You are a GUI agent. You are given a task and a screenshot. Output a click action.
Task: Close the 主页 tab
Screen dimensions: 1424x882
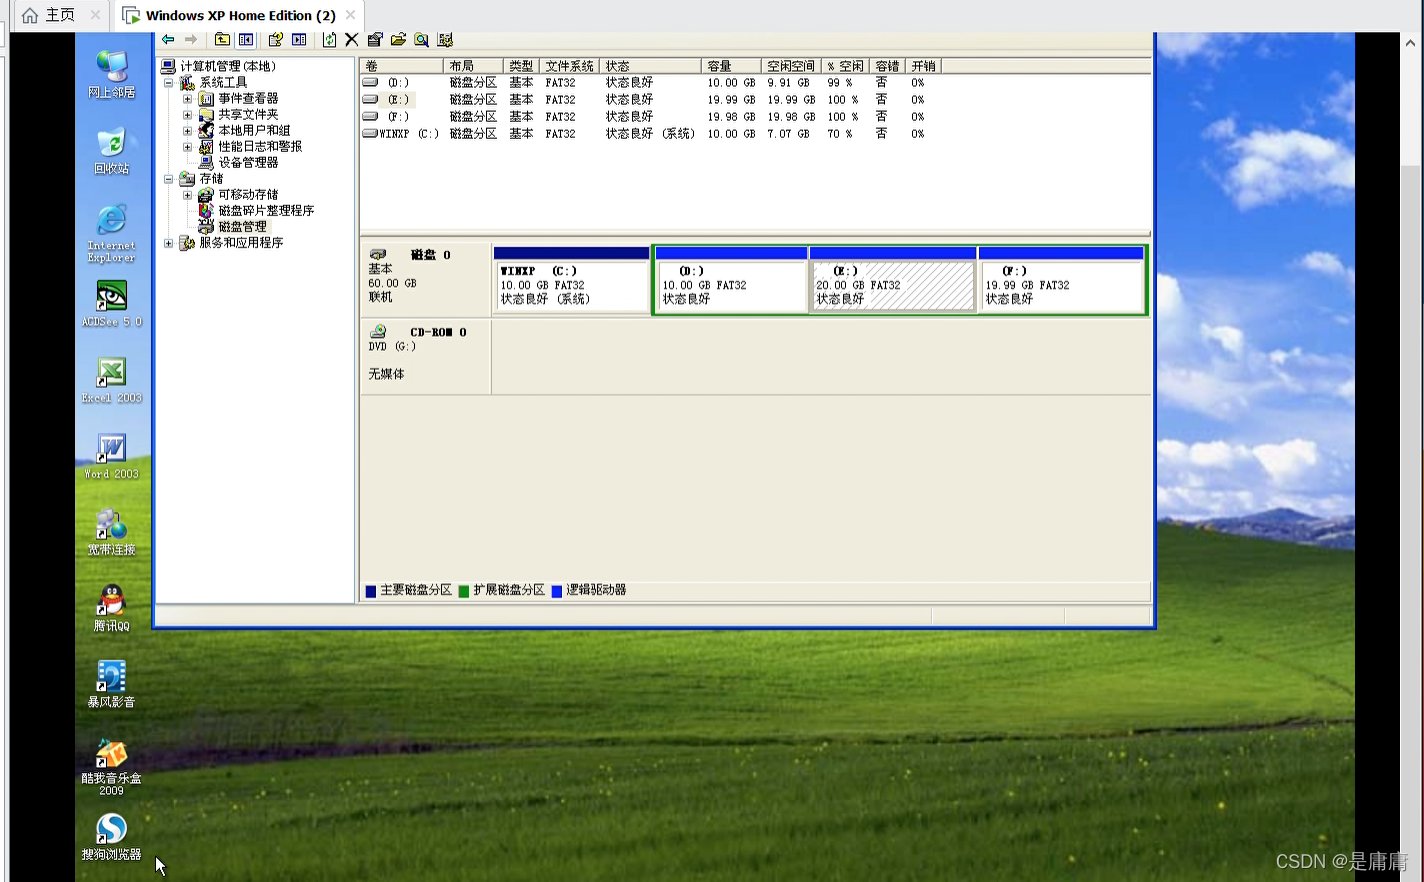pos(95,15)
